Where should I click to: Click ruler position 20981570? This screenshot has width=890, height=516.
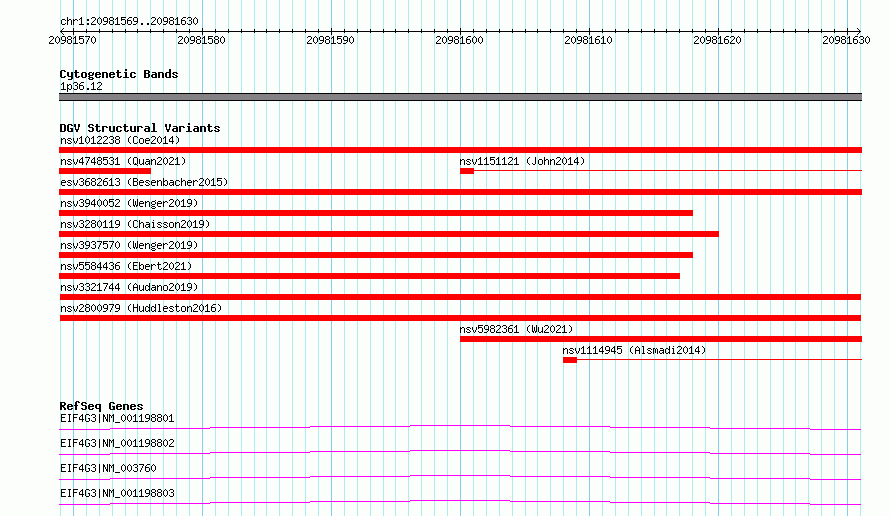tap(73, 40)
